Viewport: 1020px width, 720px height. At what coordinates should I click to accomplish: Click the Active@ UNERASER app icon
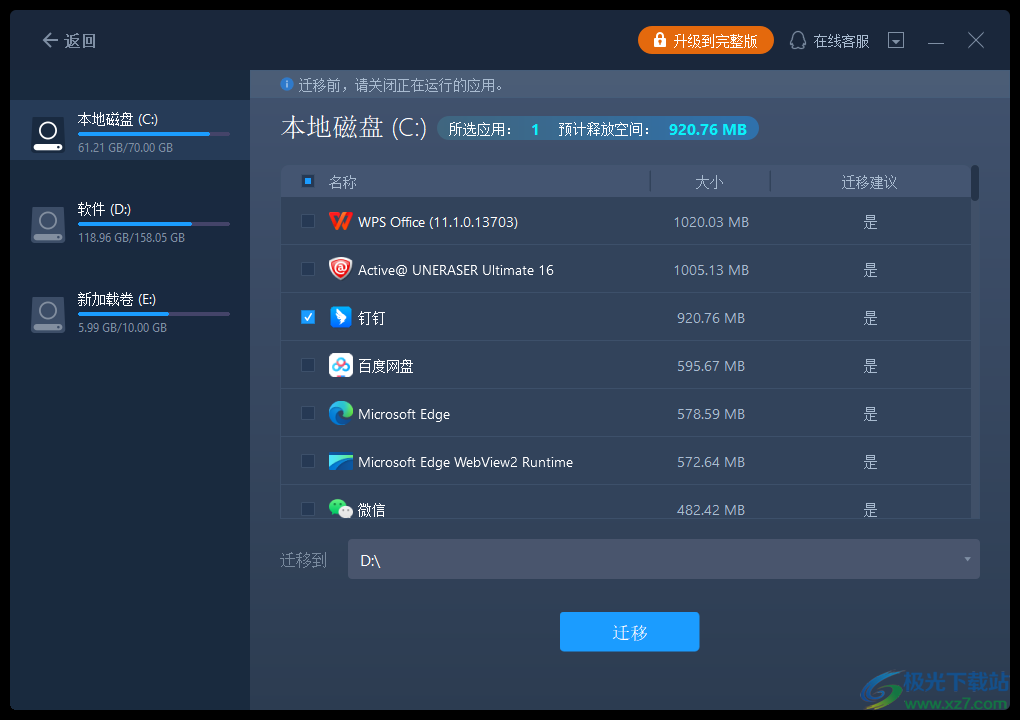(340, 269)
